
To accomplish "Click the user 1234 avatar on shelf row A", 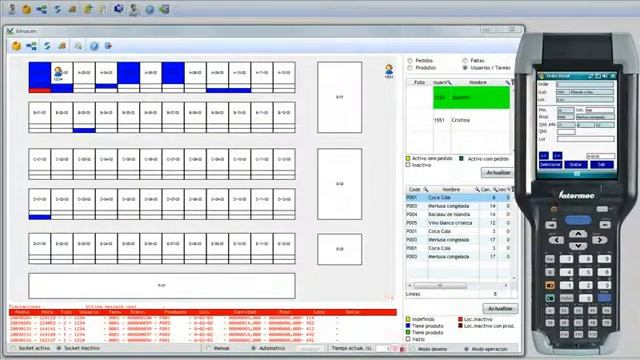I will coord(58,72).
